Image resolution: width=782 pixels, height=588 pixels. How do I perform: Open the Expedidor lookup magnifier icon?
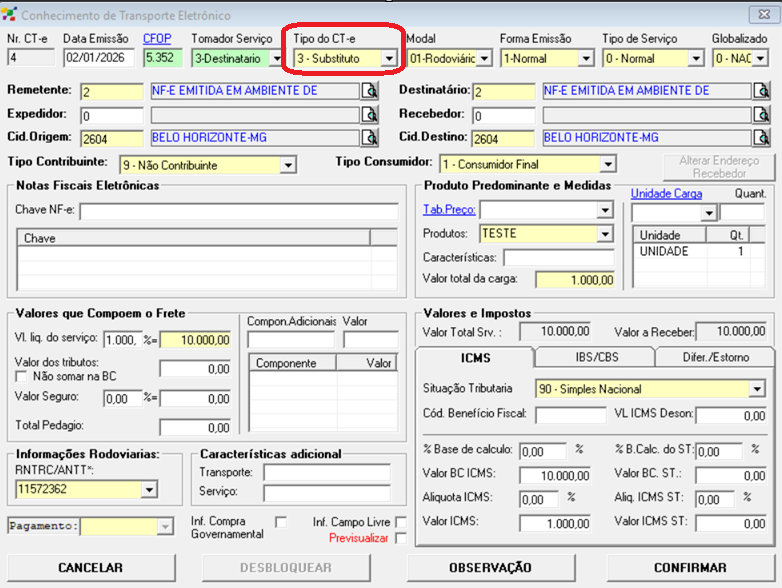click(x=370, y=115)
